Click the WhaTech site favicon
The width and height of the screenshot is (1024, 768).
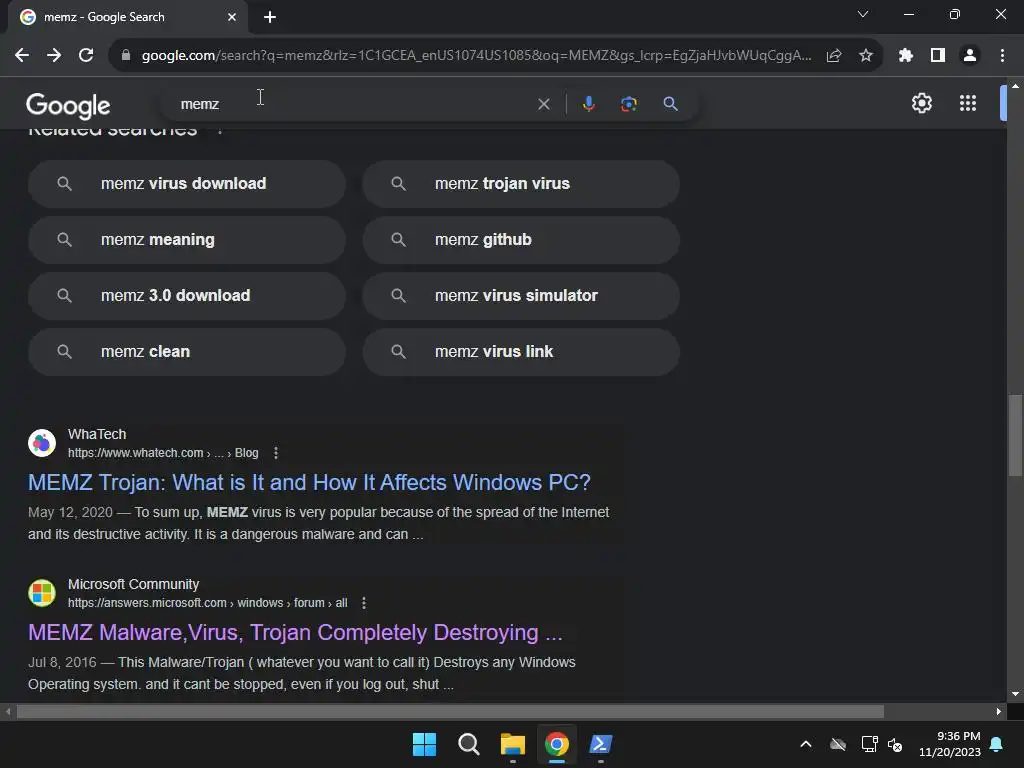[x=42, y=443]
